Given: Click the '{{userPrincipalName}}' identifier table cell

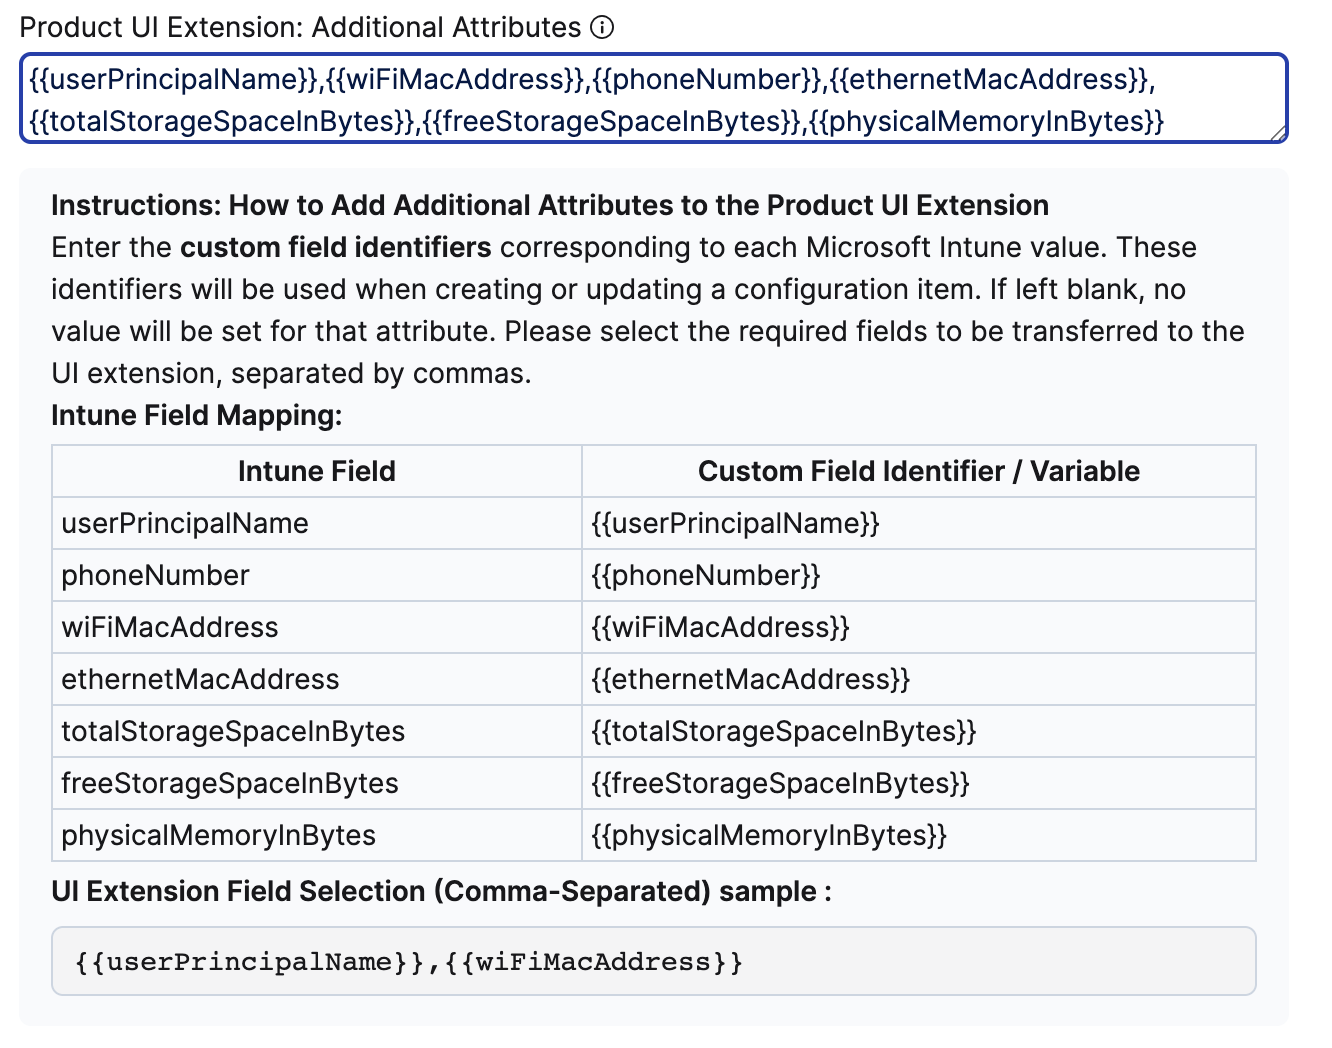Looking at the screenshot, I should tap(919, 523).
